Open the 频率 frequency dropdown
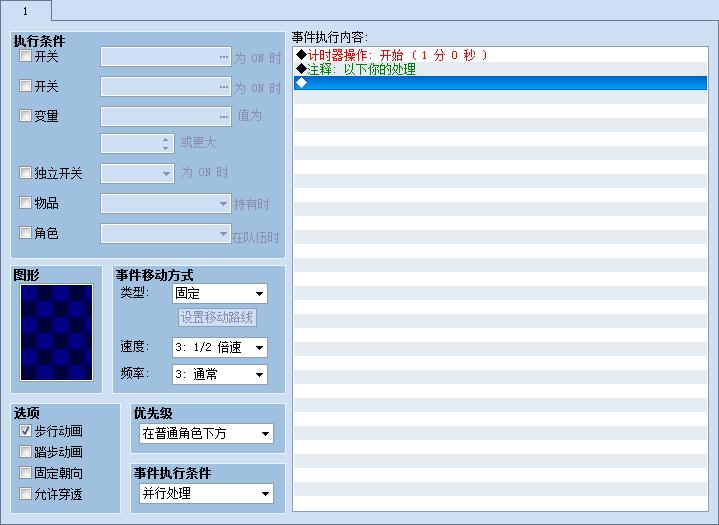This screenshot has width=719, height=525. tap(220, 374)
